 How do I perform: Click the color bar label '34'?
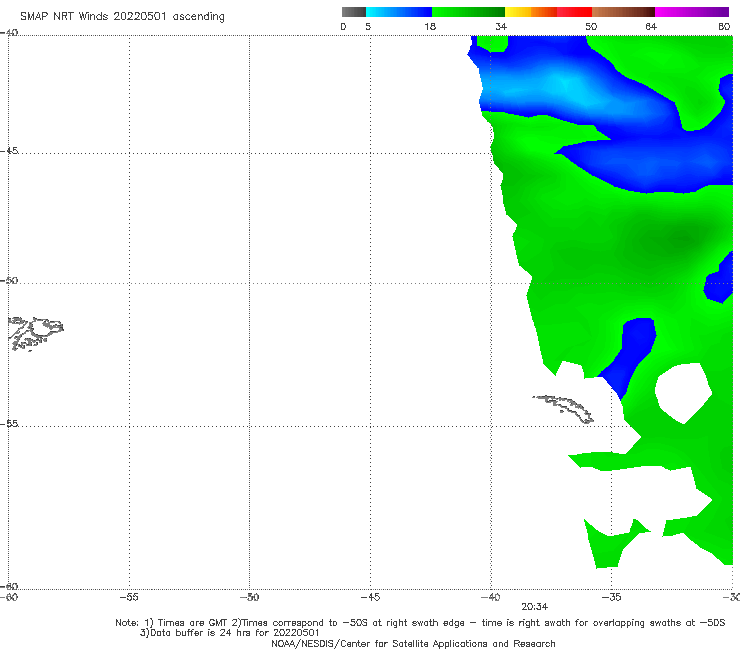tap(501, 26)
